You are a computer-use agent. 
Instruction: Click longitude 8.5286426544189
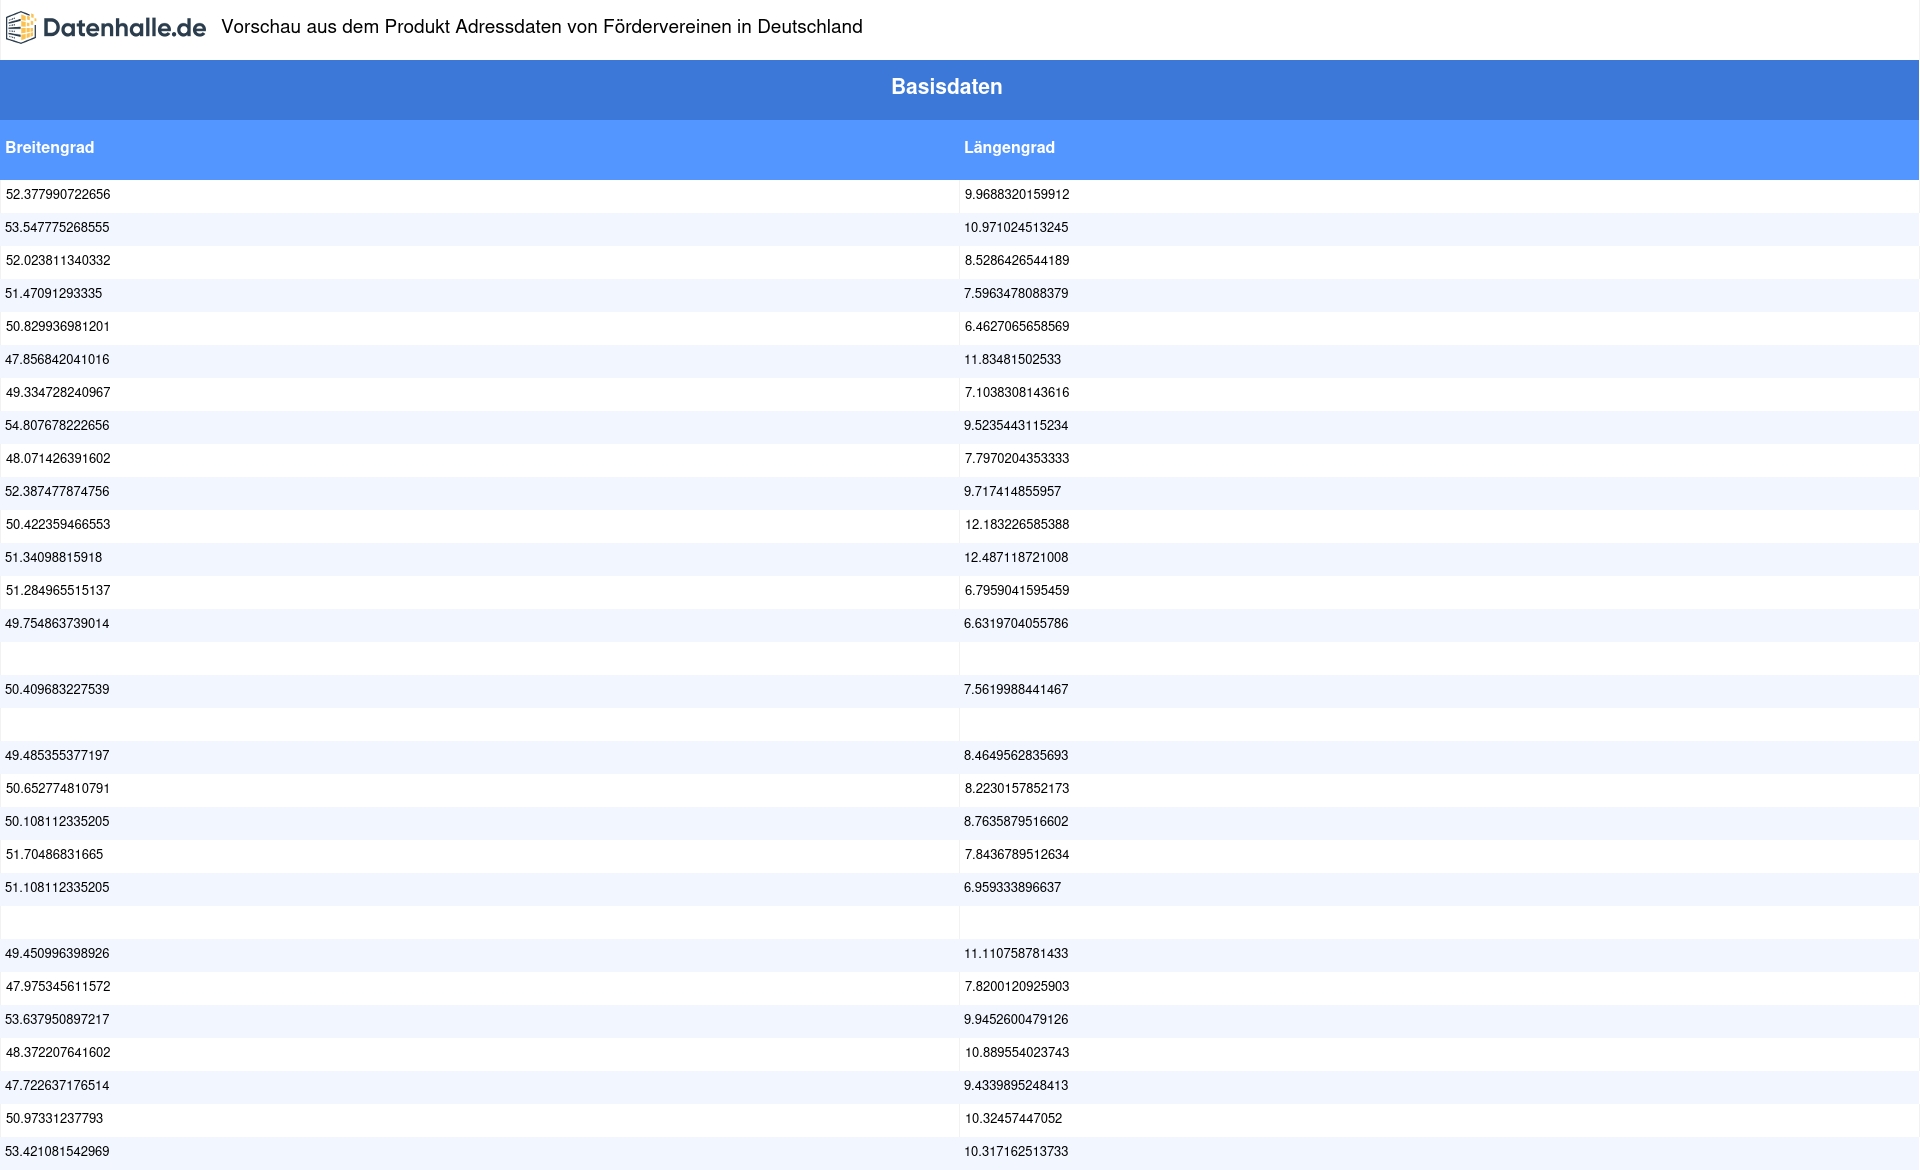click(x=1016, y=261)
